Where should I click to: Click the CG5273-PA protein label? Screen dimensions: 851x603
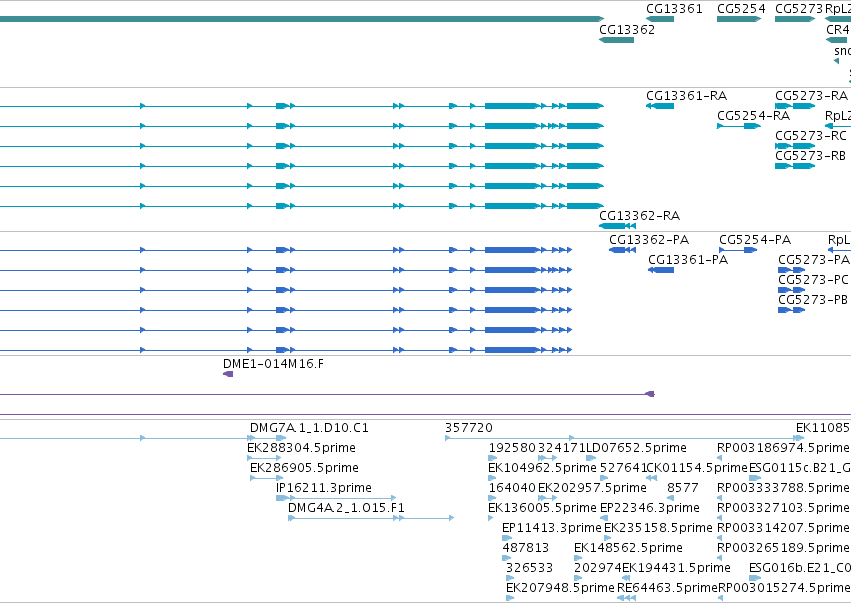point(814,259)
